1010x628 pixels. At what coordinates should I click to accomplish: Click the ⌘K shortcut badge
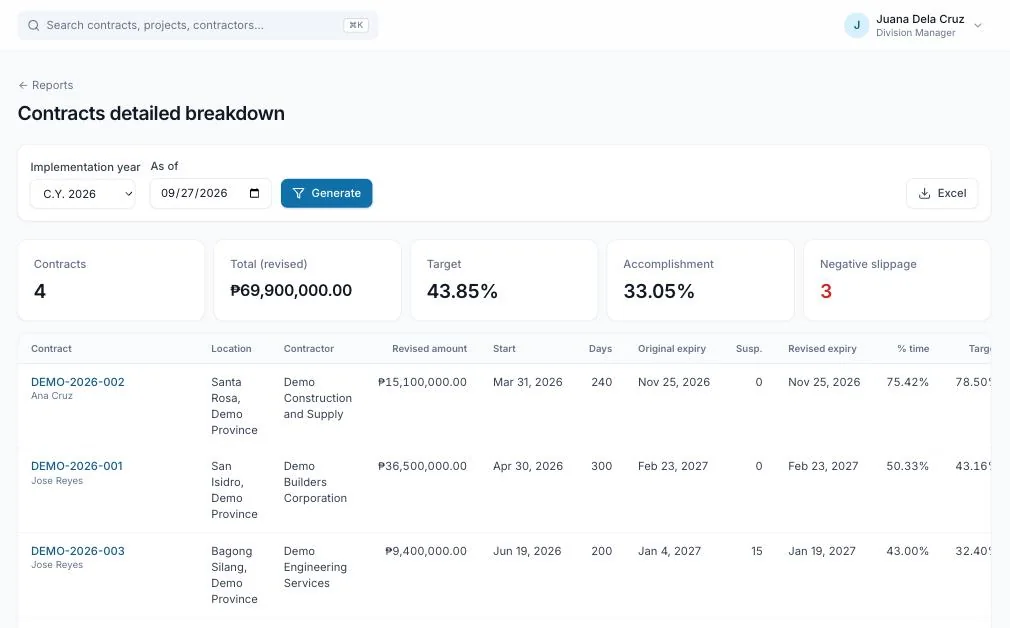(x=356, y=25)
